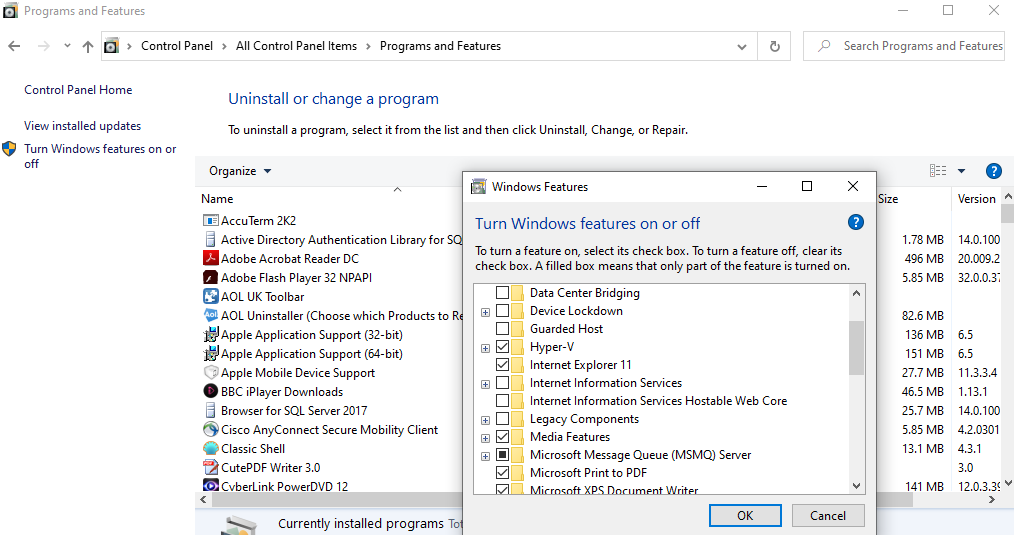Sort by the Version column header
Screen dimensions: 1014x535
coord(976,199)
